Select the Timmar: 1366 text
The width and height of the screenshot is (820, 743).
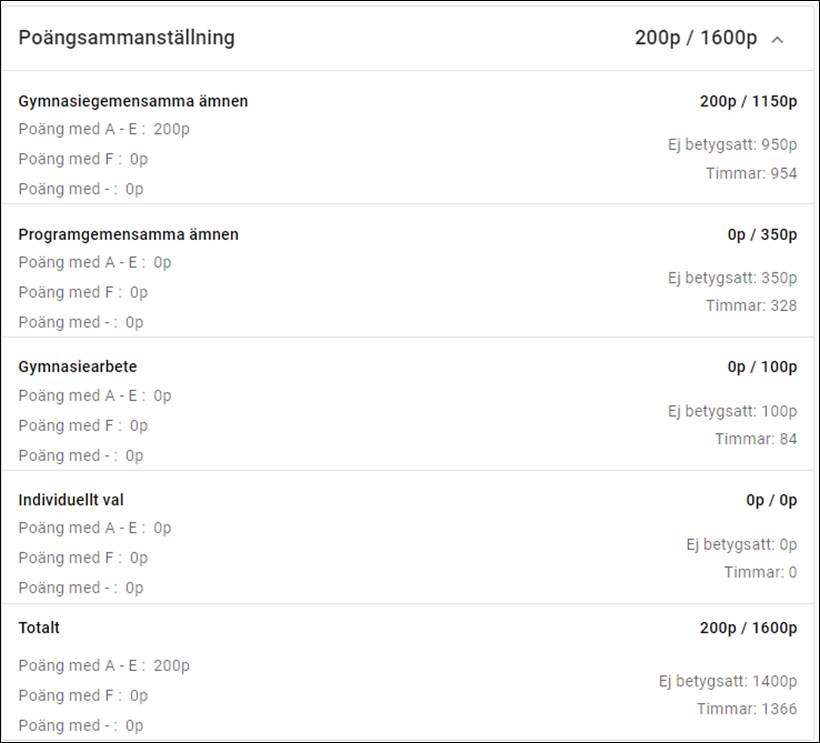point(747,709)
